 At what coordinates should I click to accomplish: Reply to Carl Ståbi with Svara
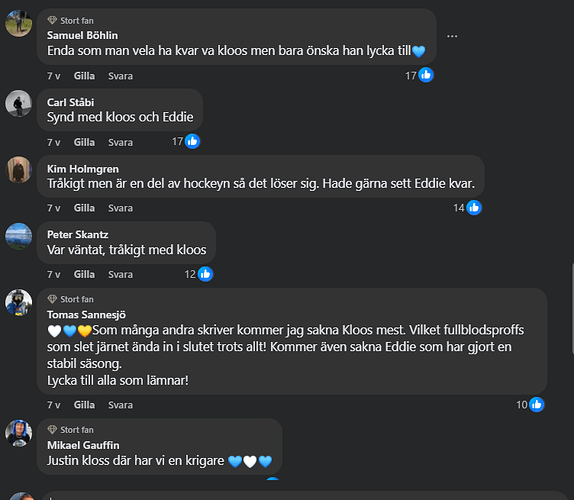tap(120, 142)
